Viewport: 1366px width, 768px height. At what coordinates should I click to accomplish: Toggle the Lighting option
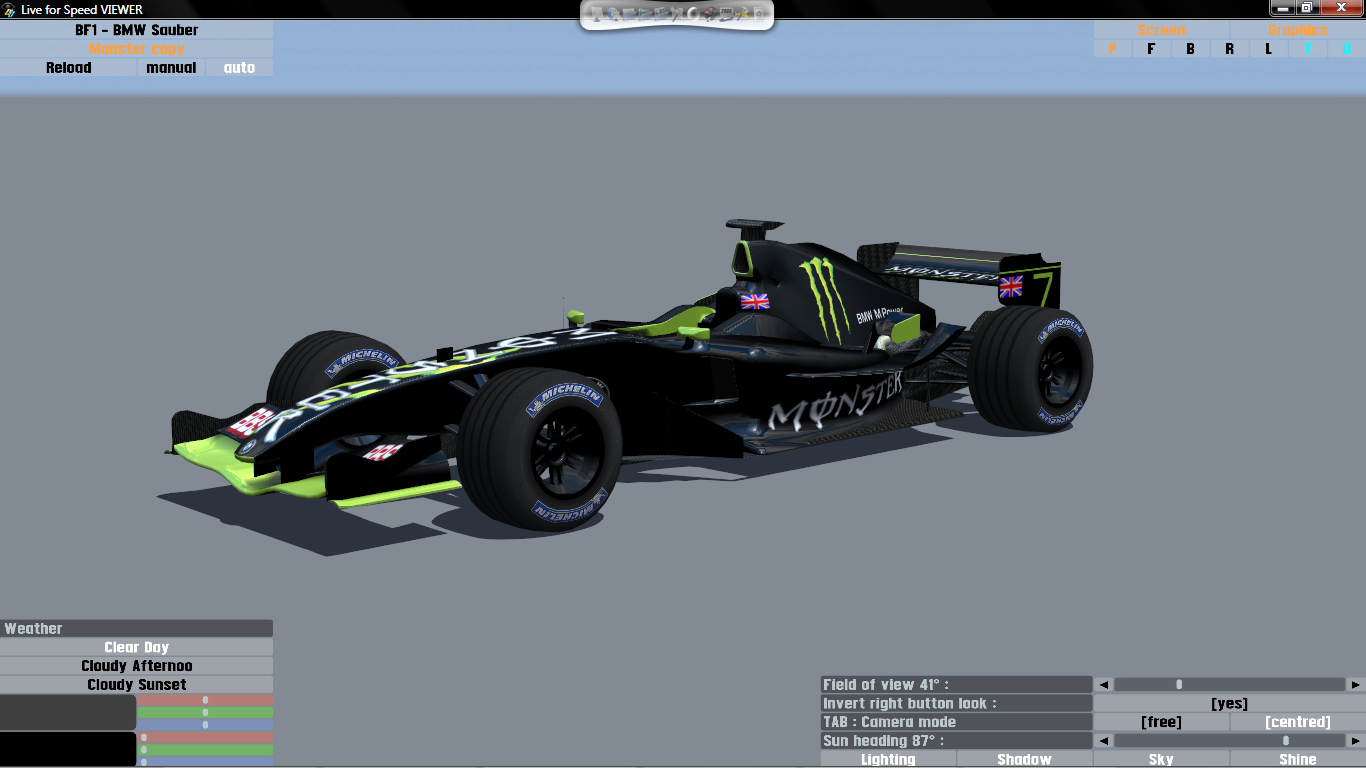tap(888, 760)
